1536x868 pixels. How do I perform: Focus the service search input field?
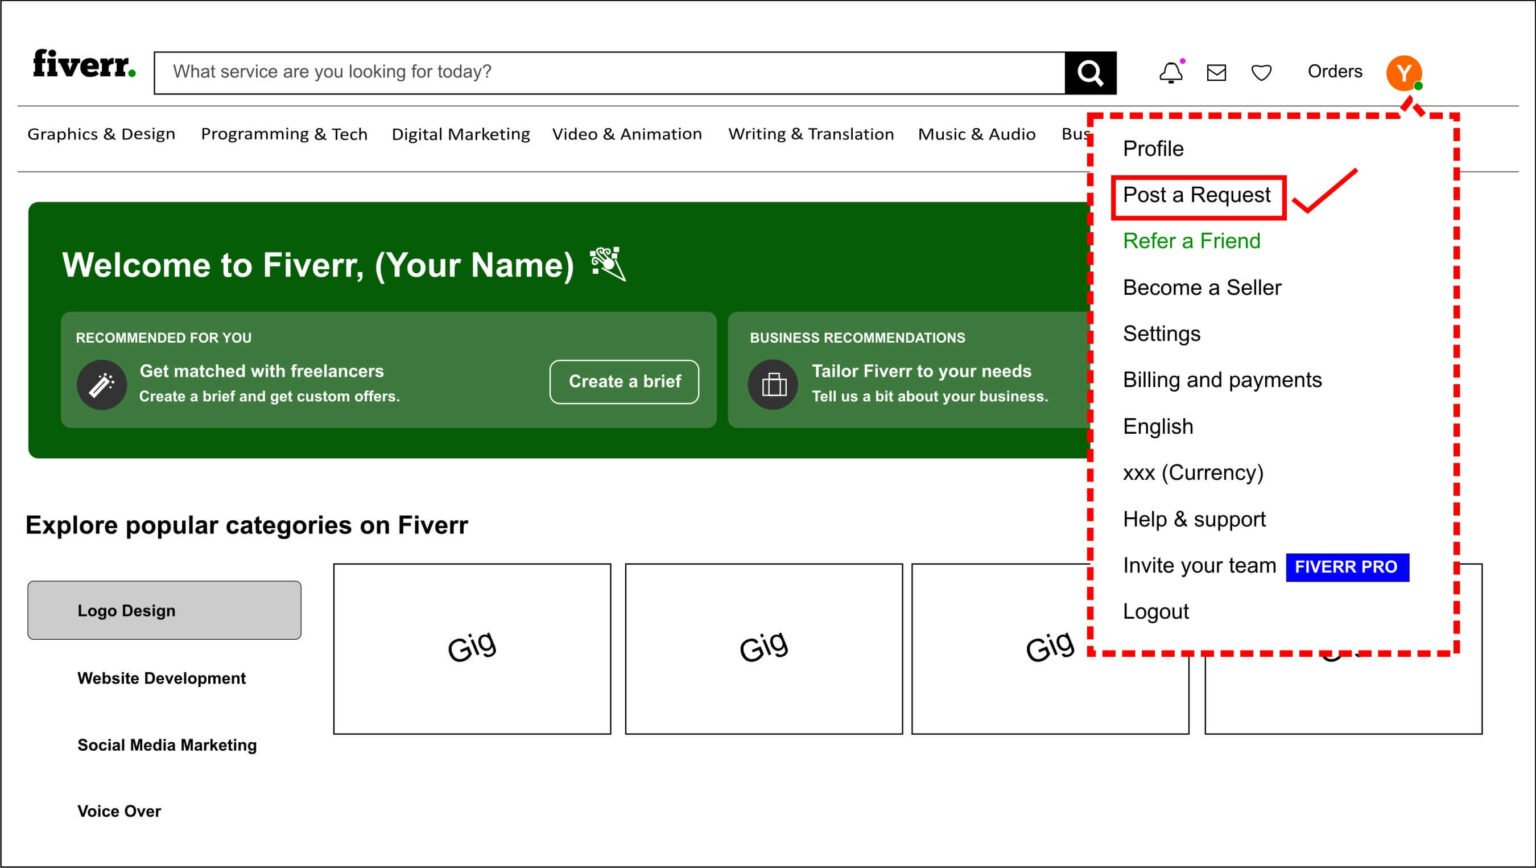coord(610,73)
